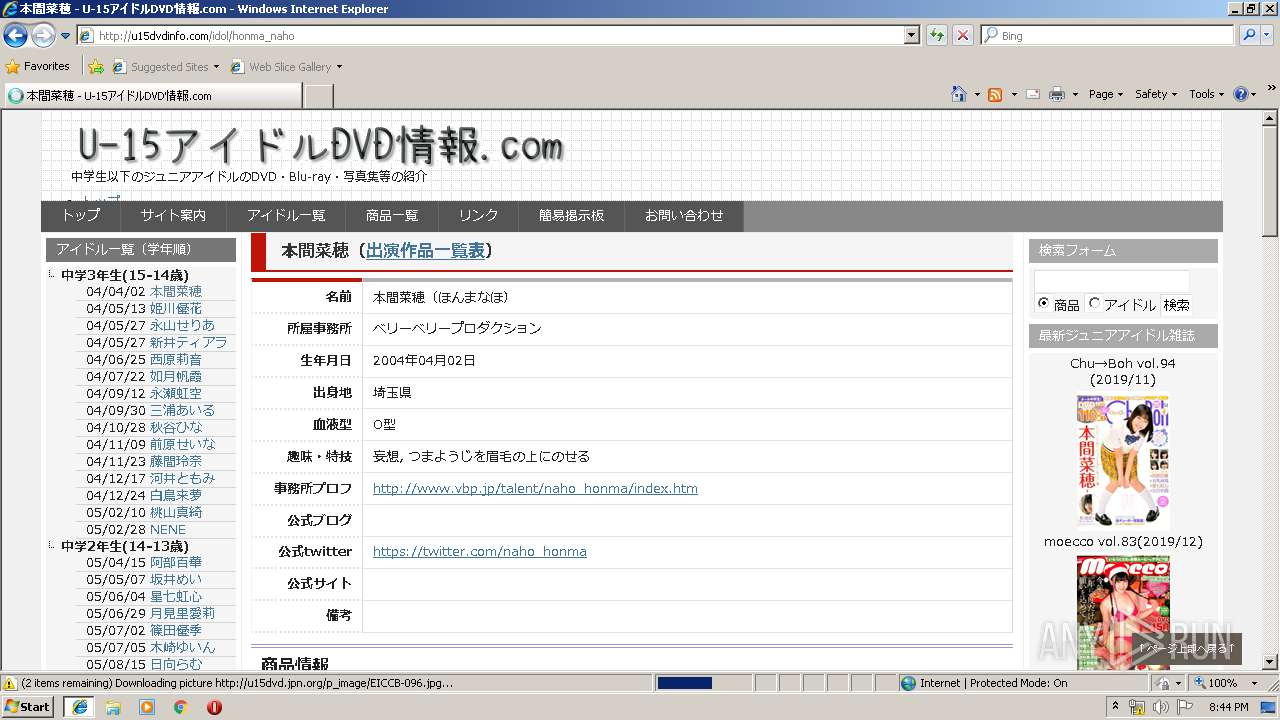
Task: Click the search magnifier icon
Action: point(1249,36)
